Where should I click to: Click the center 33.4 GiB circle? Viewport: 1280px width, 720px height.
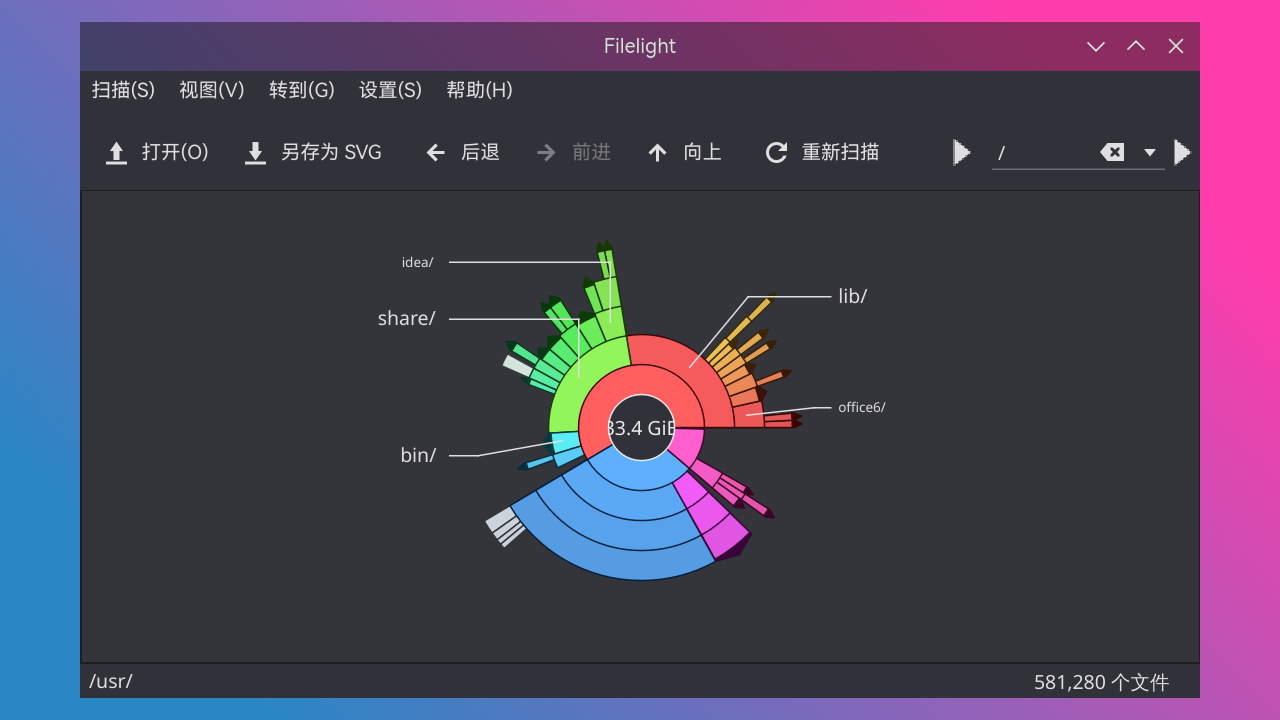point(640,428)
